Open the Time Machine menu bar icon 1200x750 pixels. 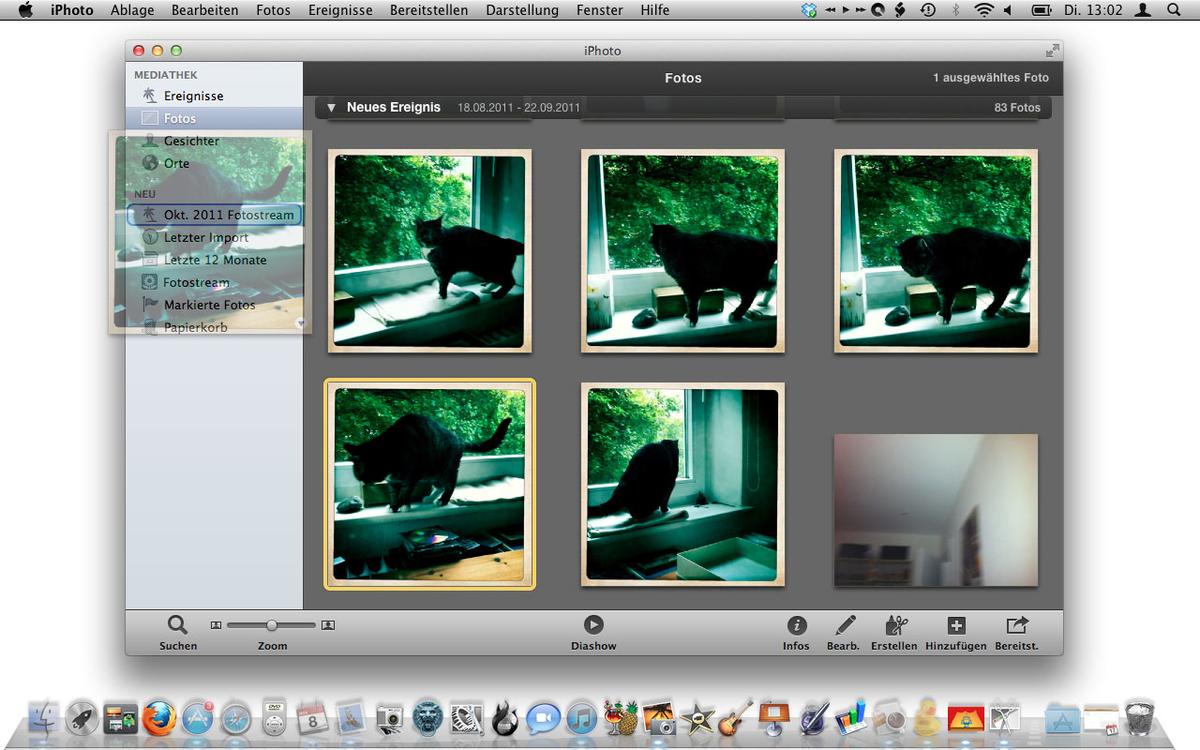point(928,10)
